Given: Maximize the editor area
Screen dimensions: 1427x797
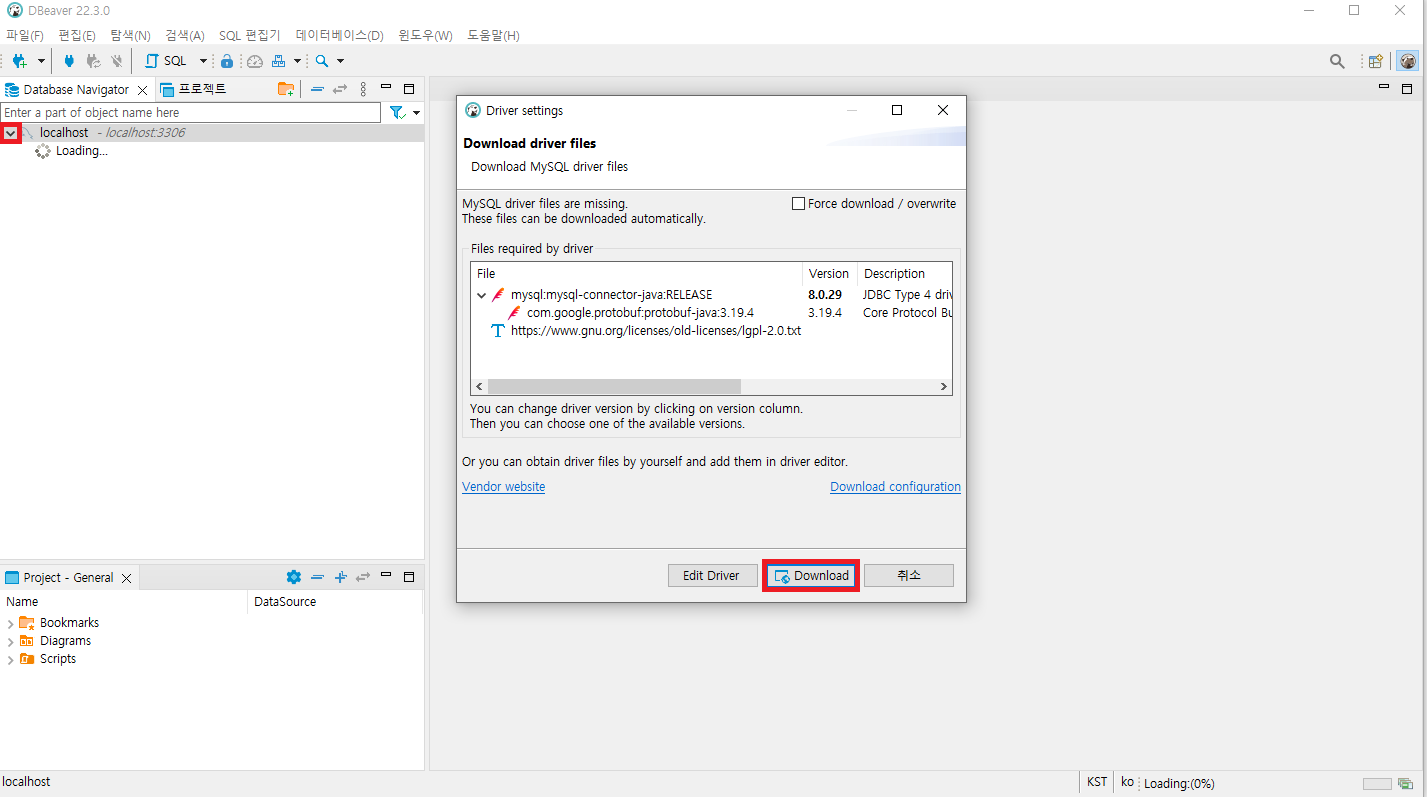Looking at the screenshot, I should [x=1407, y=89].
